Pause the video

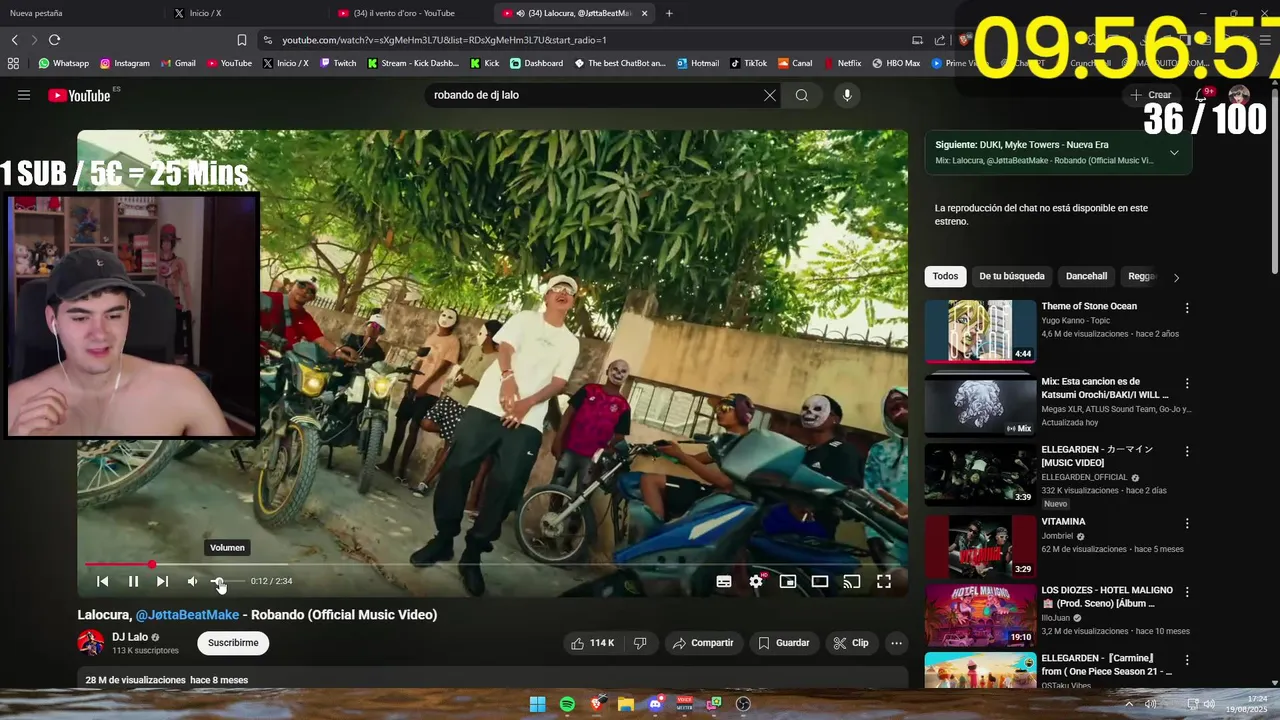coord(133,581)
